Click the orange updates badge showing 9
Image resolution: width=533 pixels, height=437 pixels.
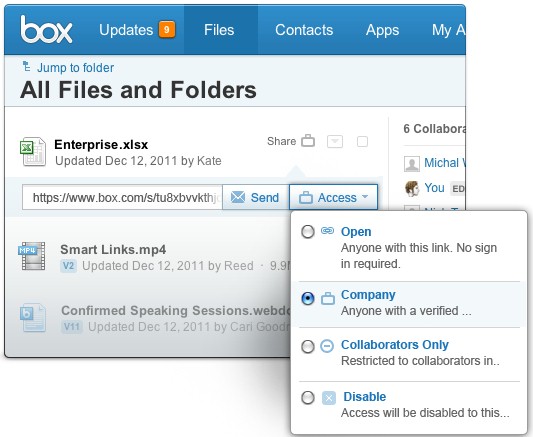tap(167, 30)
